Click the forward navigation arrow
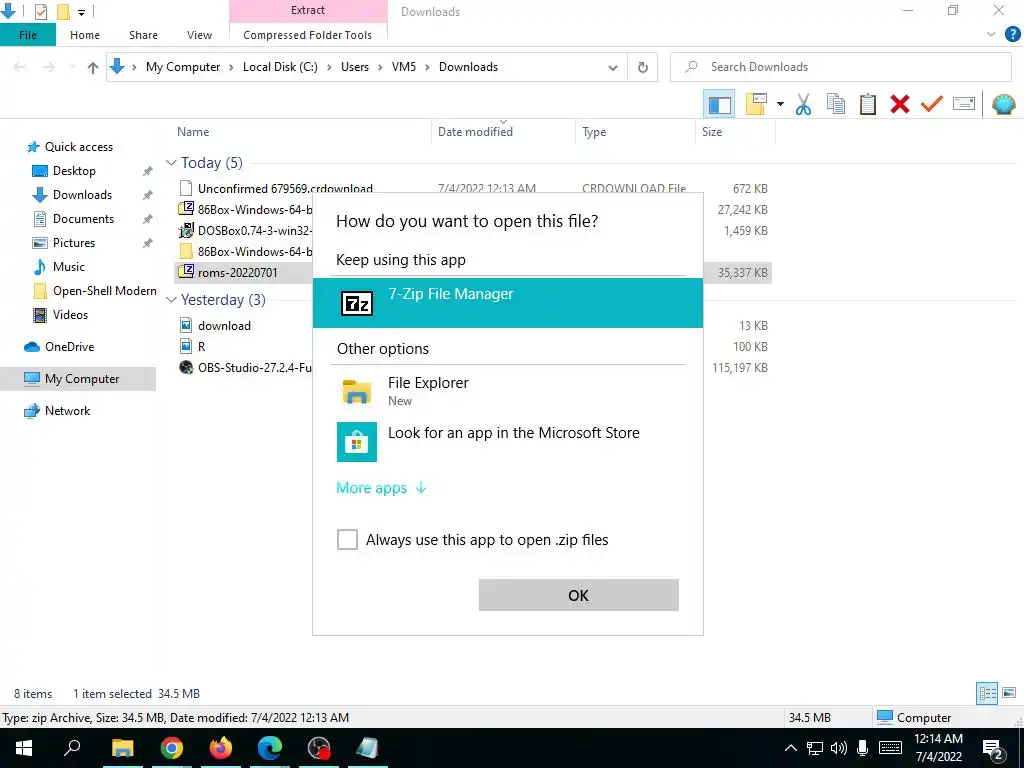This screenshot has height=768, width=1024. pyautogui.click(x=49, y=67)
